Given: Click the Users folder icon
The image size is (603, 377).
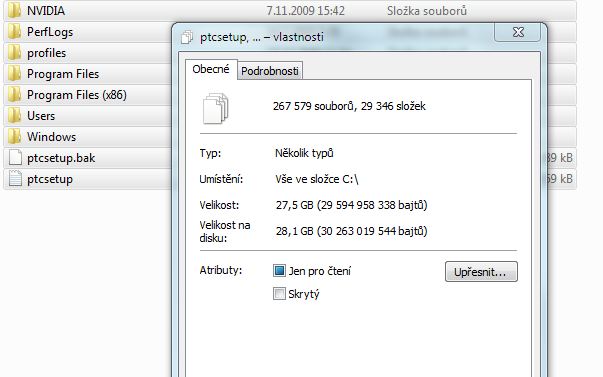Looking at the screenshot, I should tap(15, 115).
